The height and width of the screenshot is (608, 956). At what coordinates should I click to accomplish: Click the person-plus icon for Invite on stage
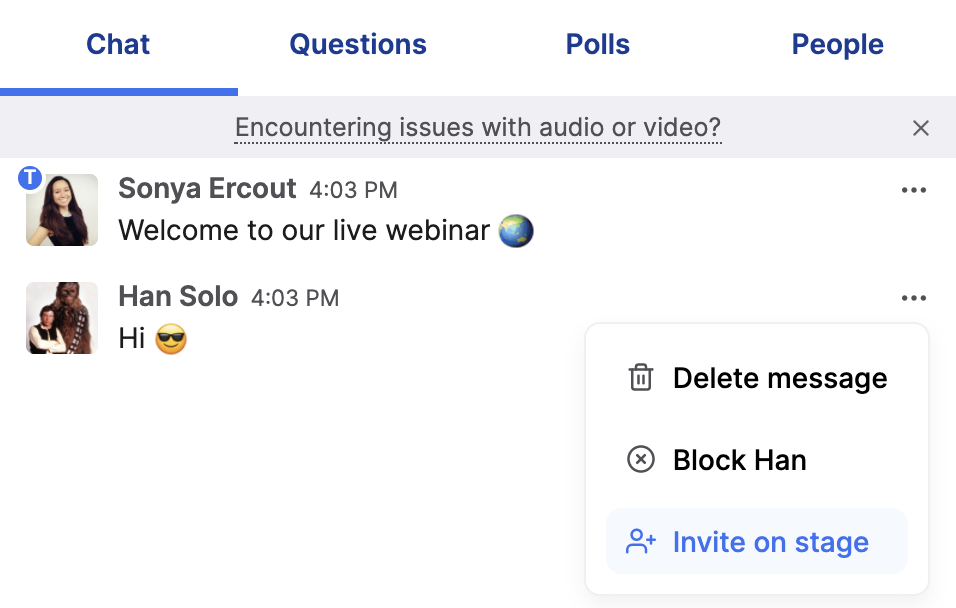tap(640, 541)
